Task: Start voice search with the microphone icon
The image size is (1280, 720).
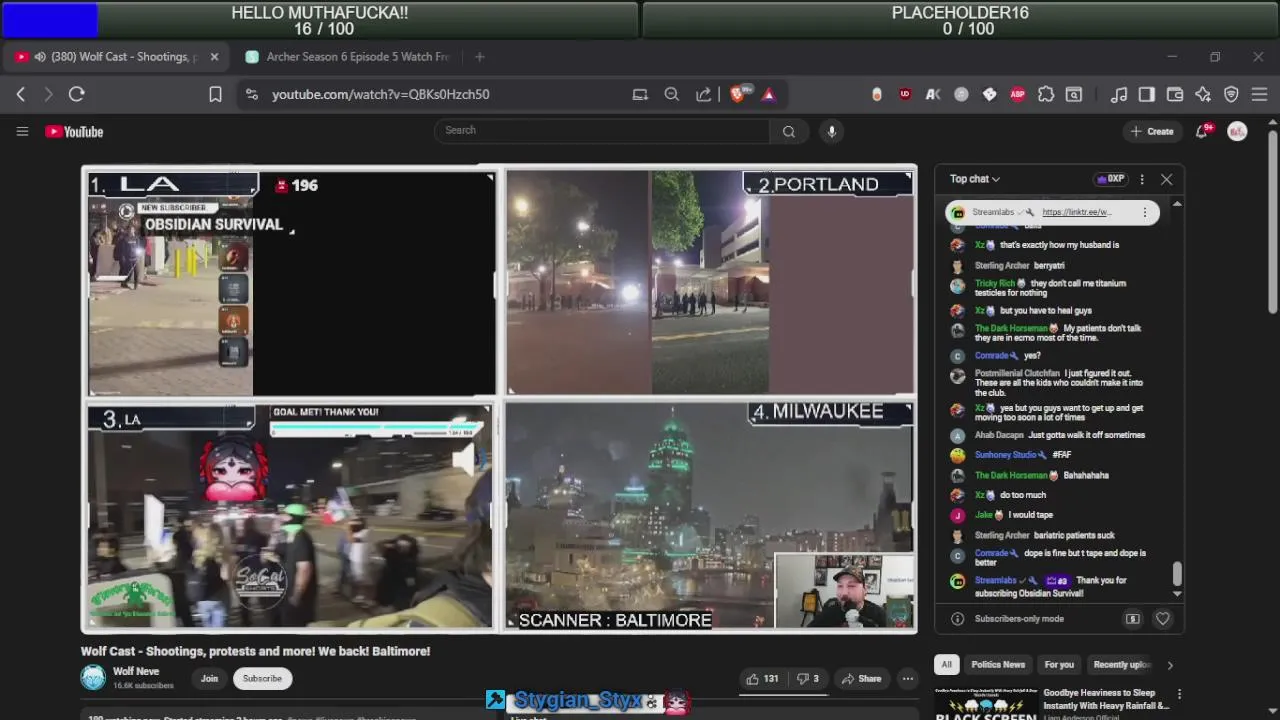Action: pyautogui.click(x=831, y=131)
